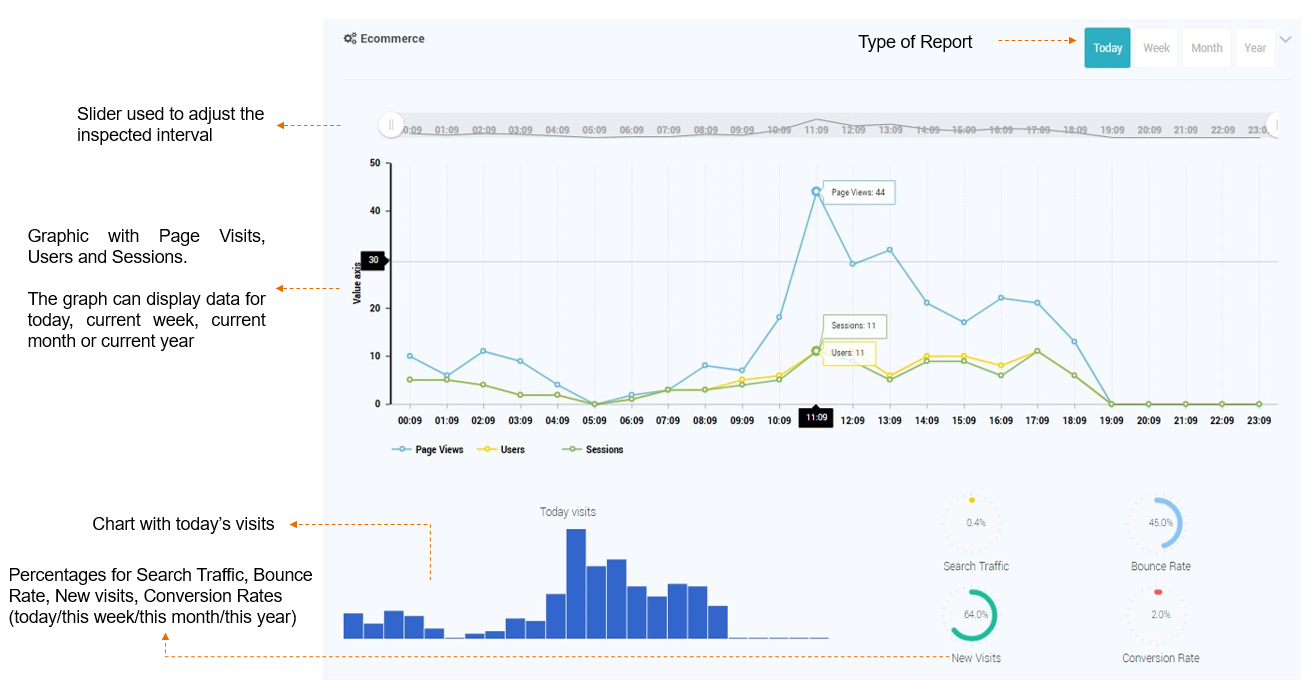Switch to the Week report tab

click(x=1156, y=48)
